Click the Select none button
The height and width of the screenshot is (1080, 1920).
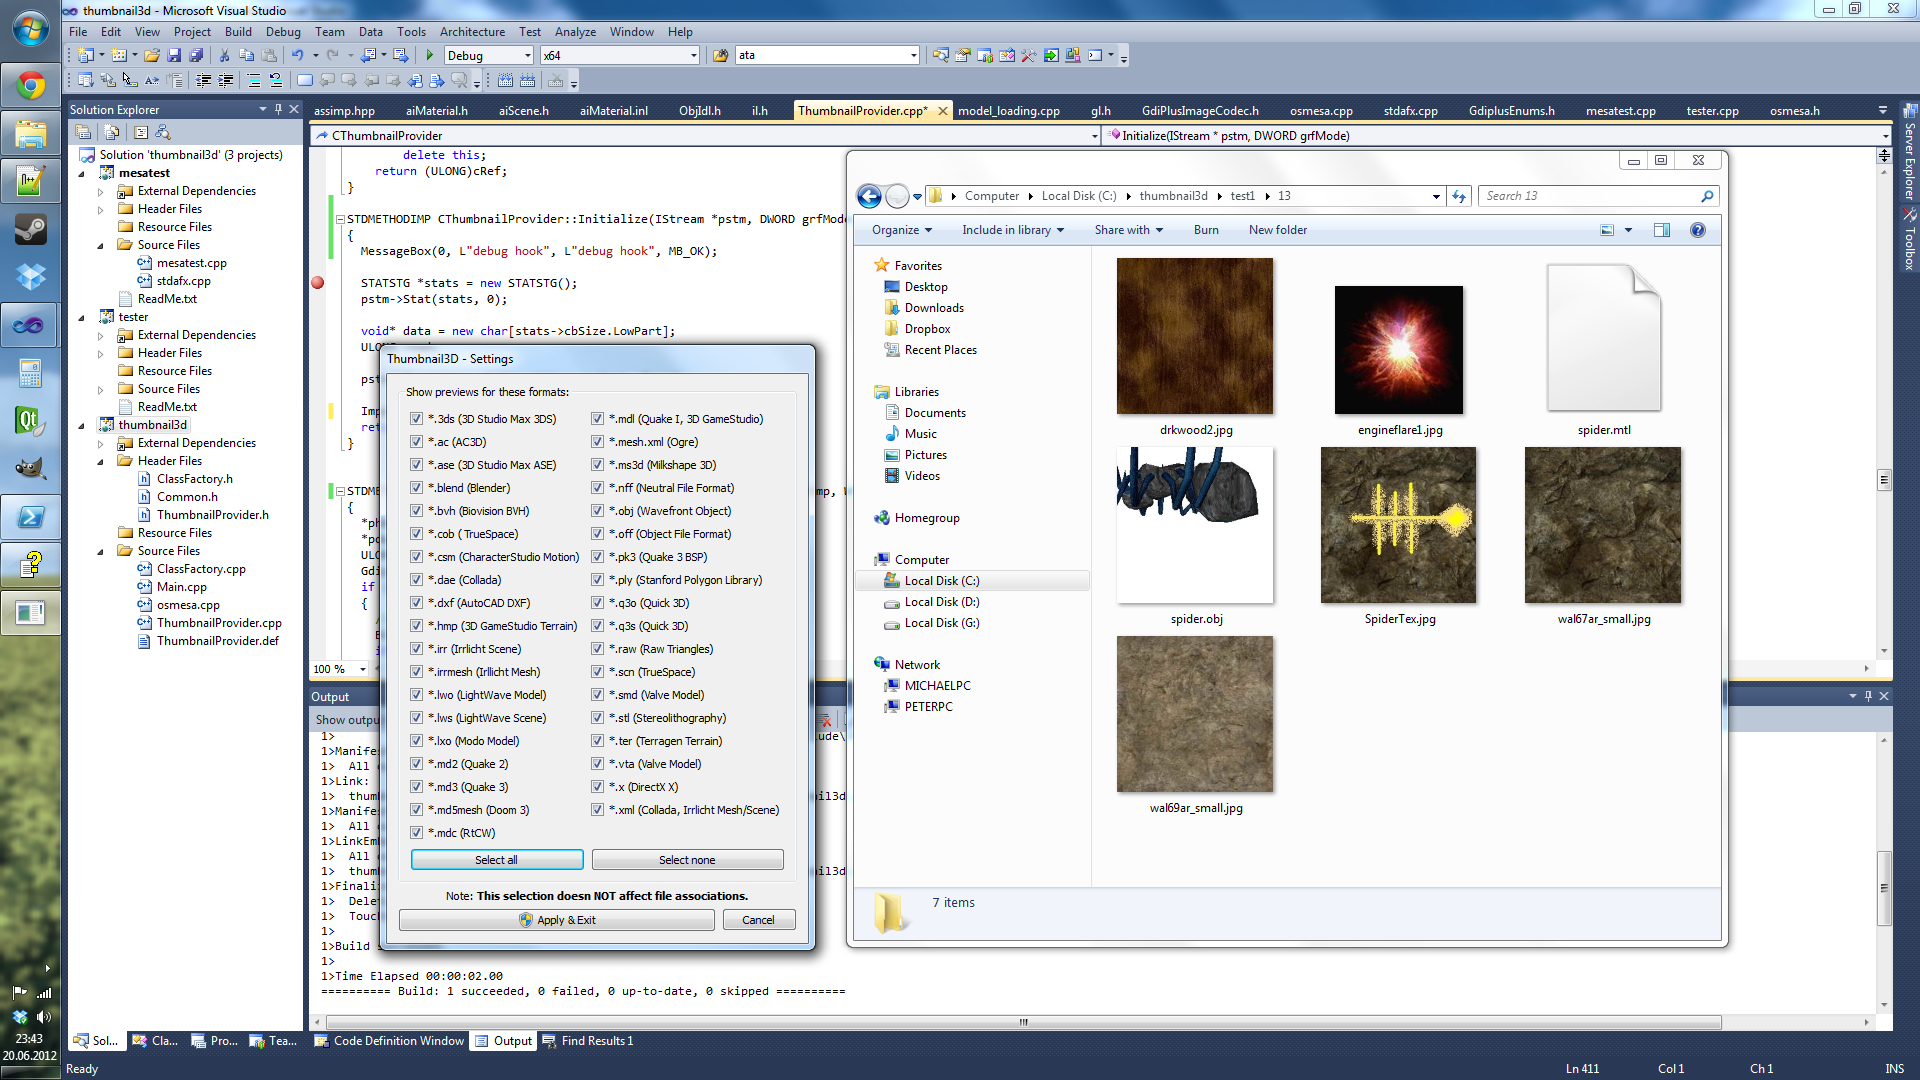(x=687, y=860)
